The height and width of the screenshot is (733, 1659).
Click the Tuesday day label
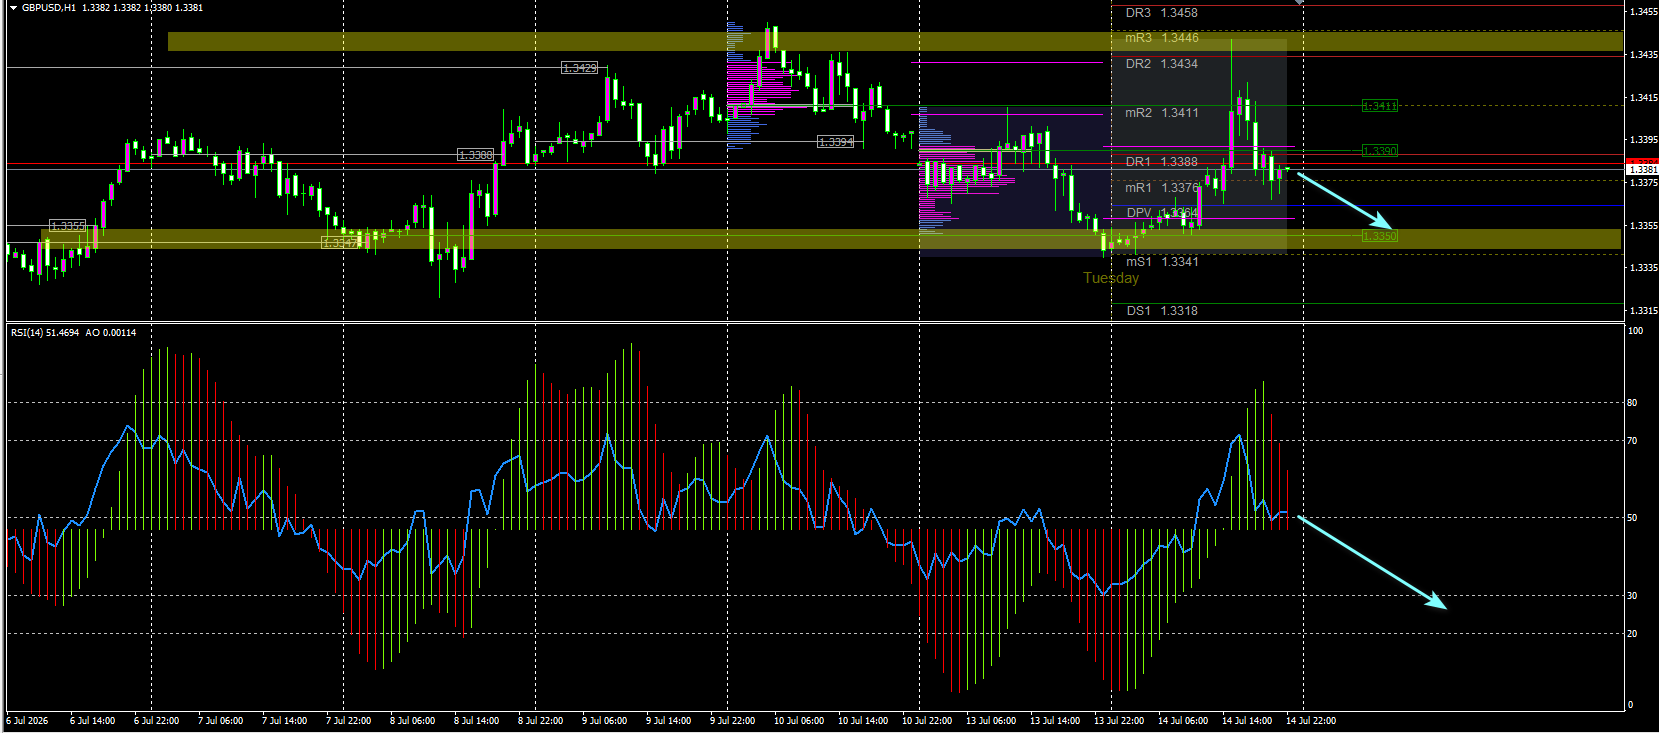click(x=1111, y=278)
